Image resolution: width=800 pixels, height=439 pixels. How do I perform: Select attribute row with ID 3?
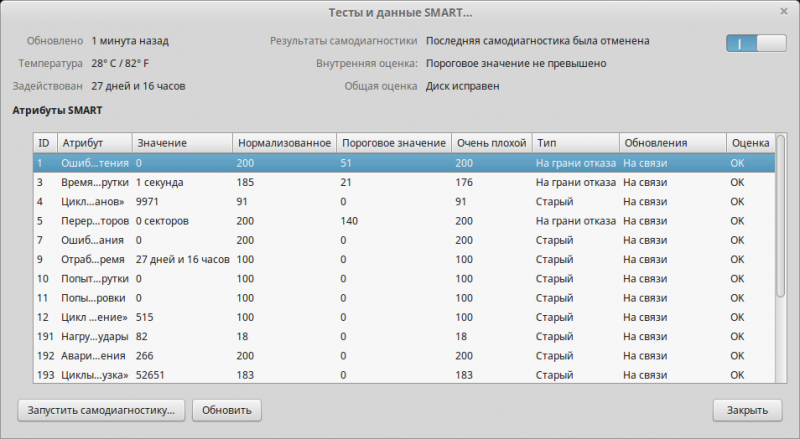pyautogui.click(x=400, y=182)
